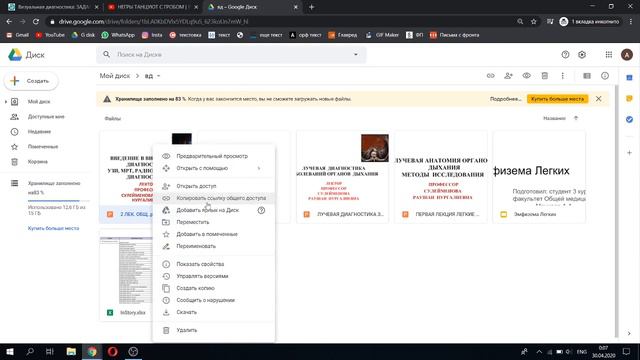Choose Удалить in the context menu
Viewport: 640px width, 360px height.
tap(213, 330)
